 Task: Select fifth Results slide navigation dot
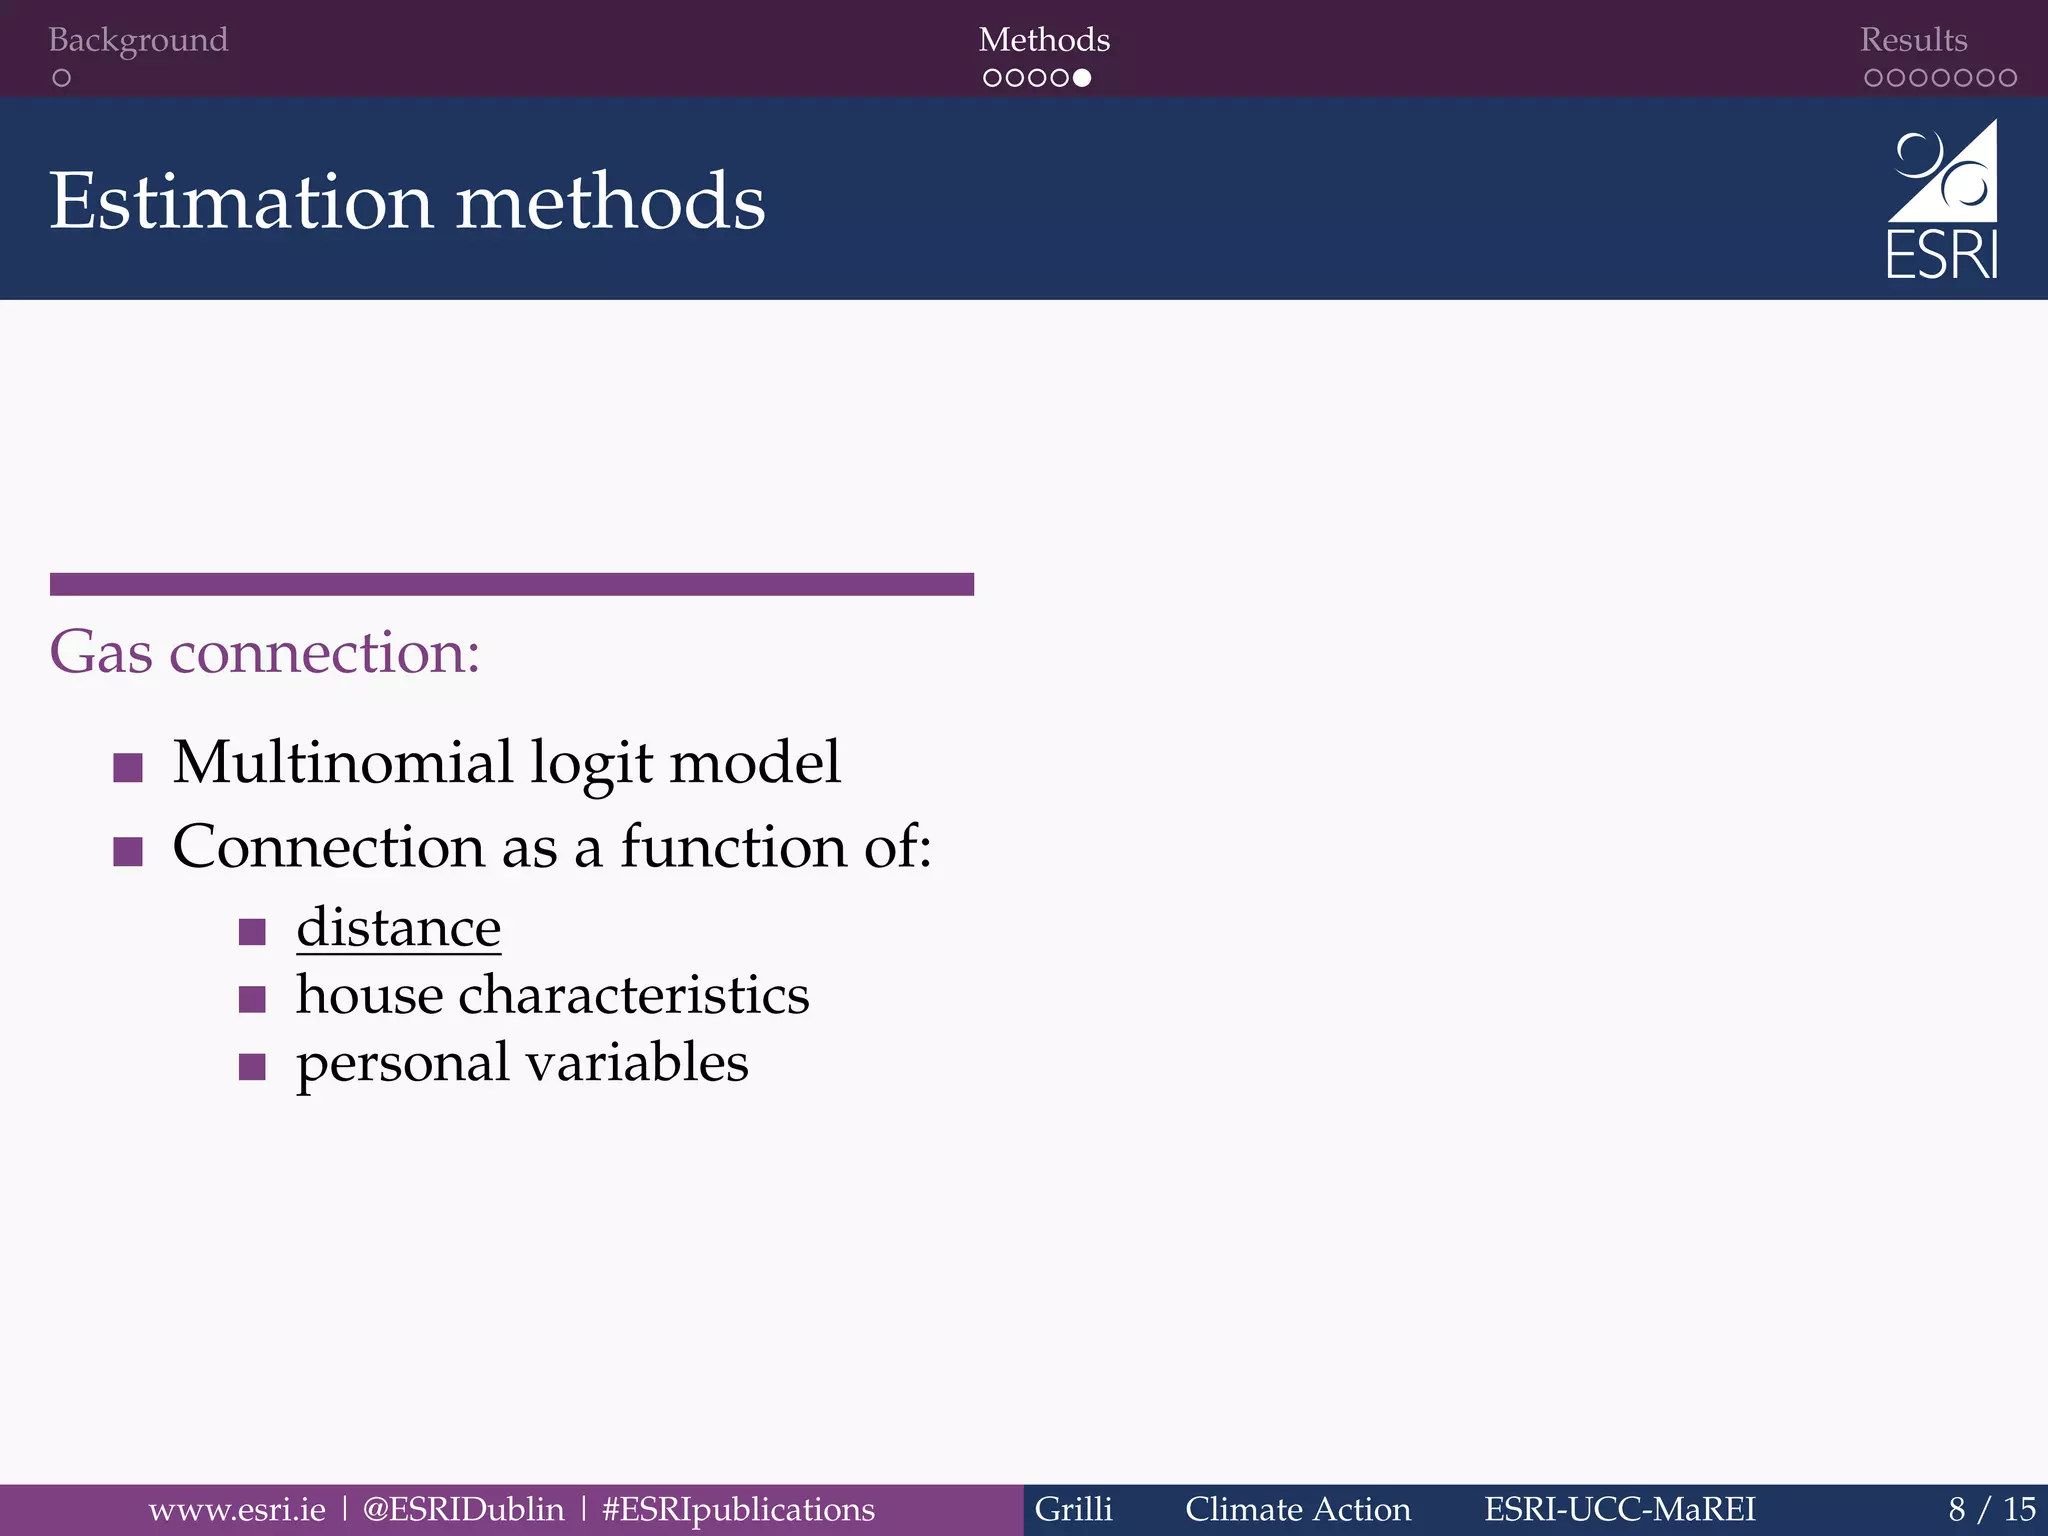point(1963,78)
